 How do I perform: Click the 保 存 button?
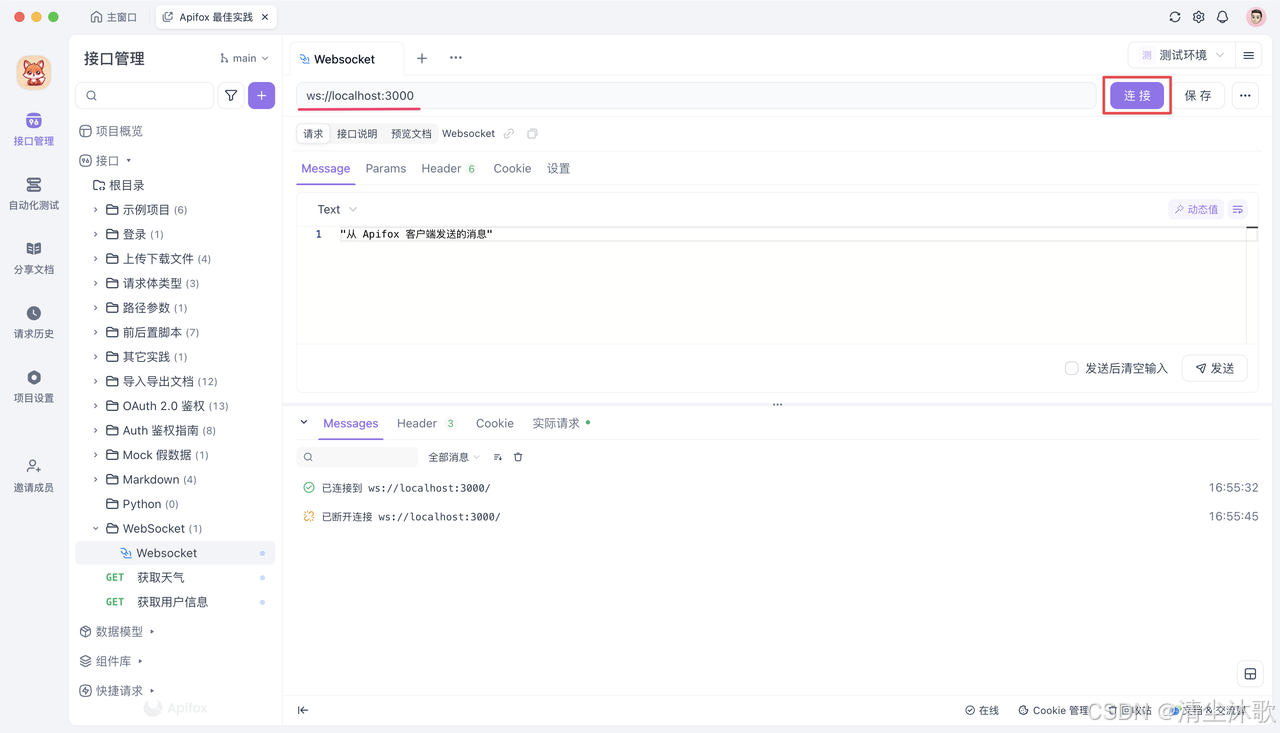tap(1198, 95)
